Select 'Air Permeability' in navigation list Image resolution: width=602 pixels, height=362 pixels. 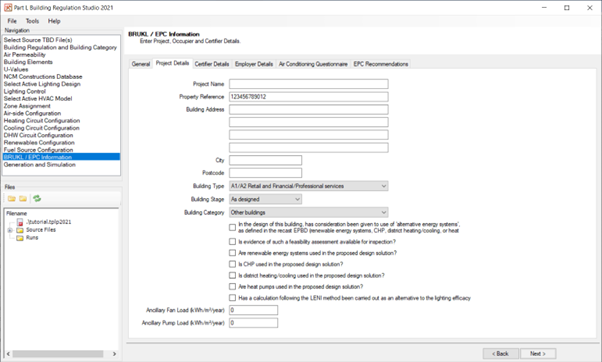[25, 55]
